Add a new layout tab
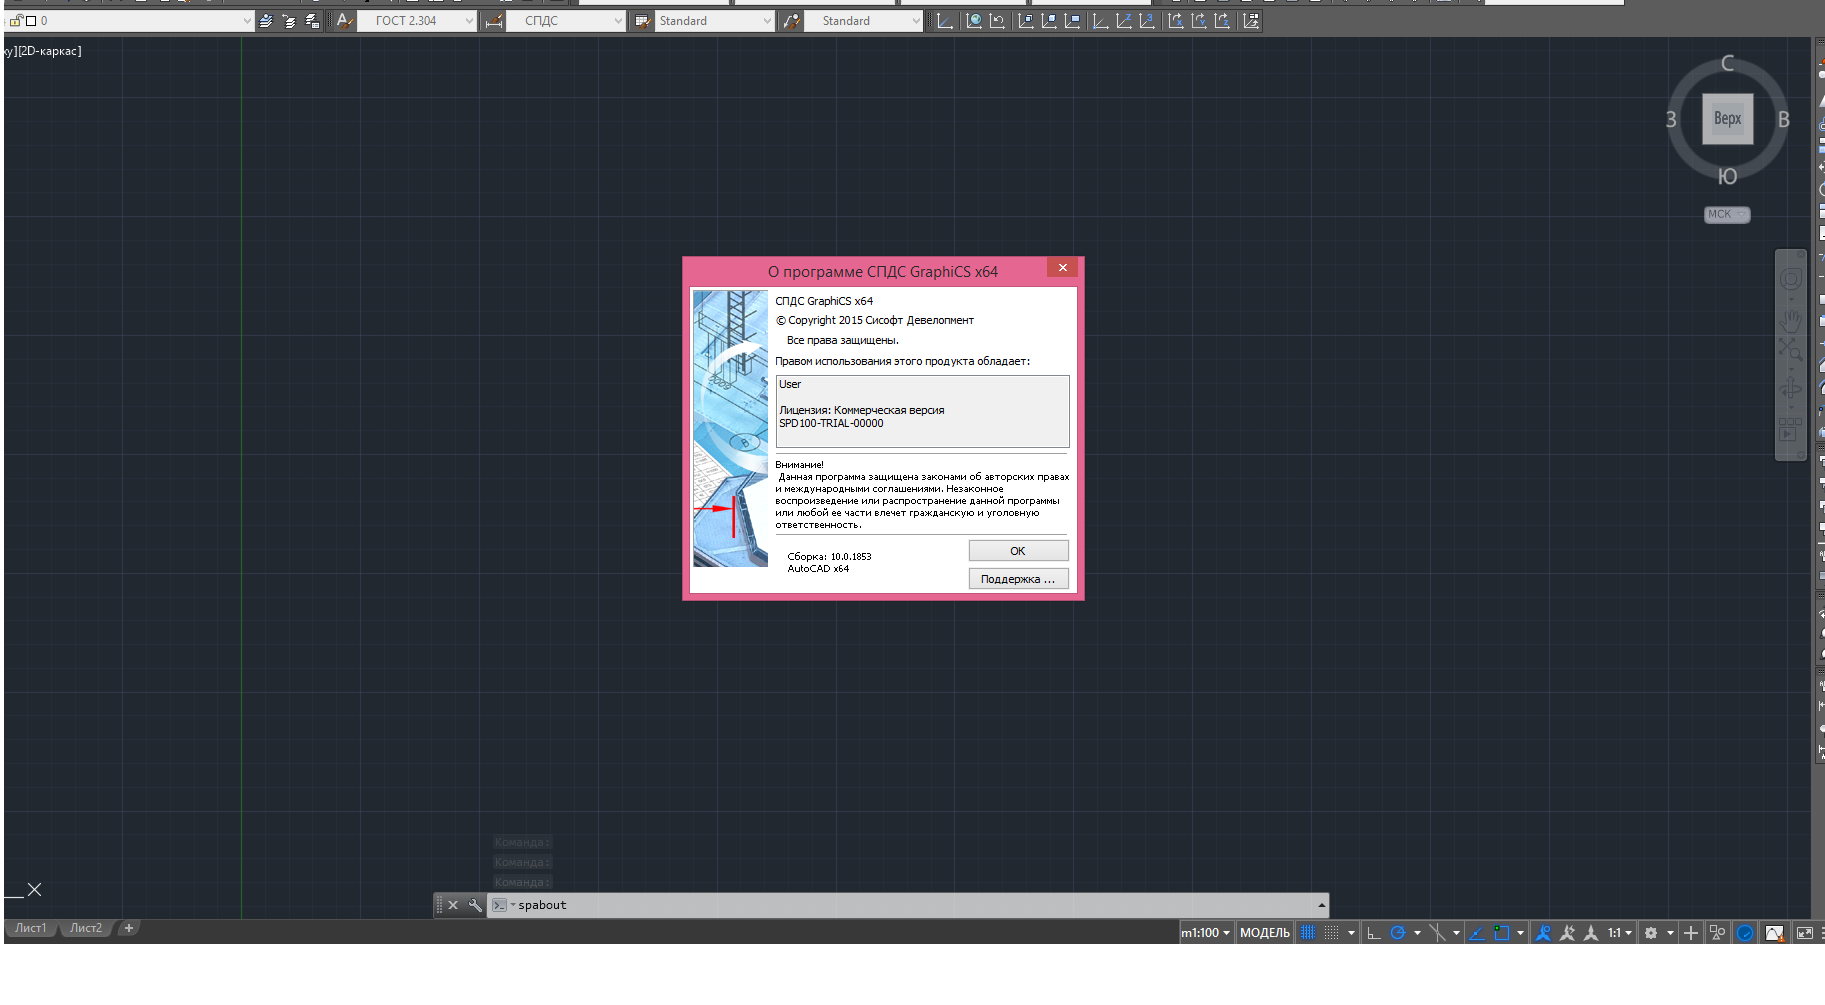Image resolution: width=1825 pixels, height=1005 pixels. (128, 928)
